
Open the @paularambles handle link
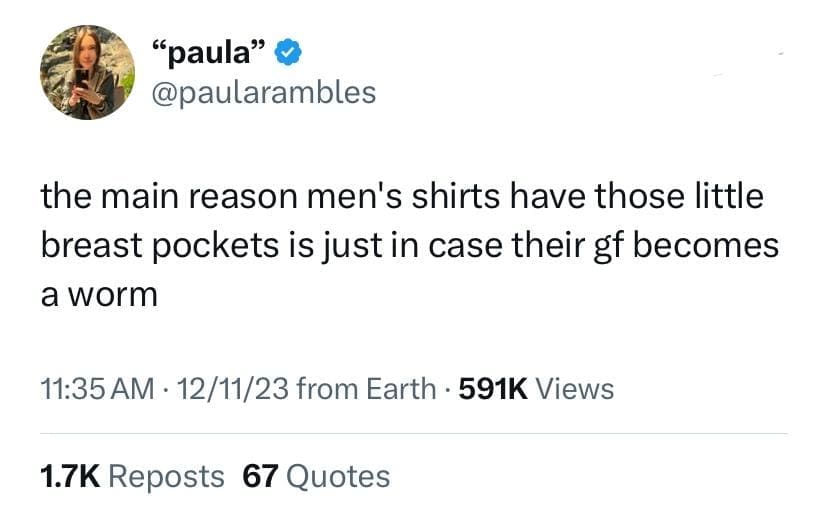pyautogui.click(x=264, y=92)
